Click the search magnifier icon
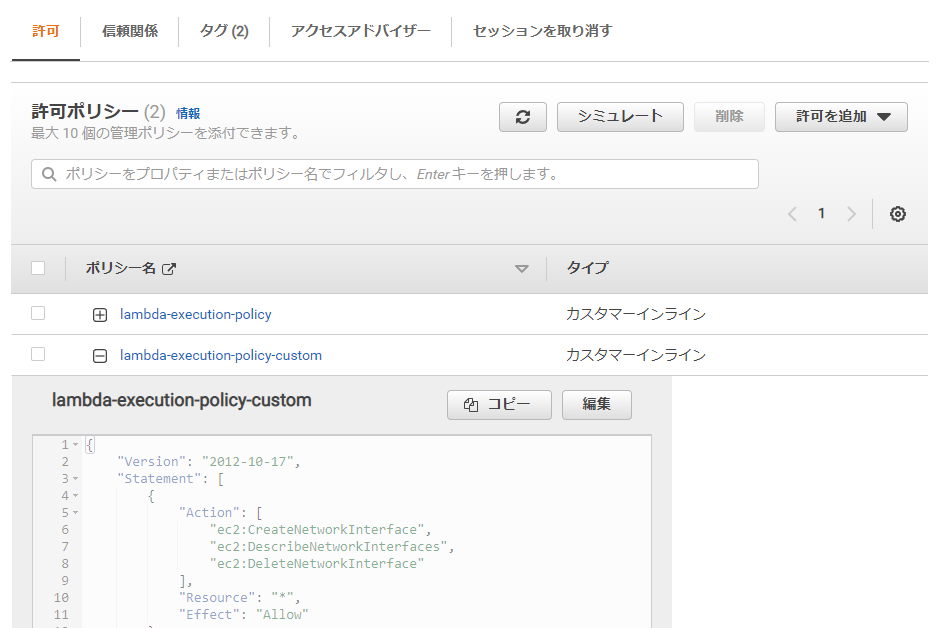941x628 pixels. pos(49,174)
